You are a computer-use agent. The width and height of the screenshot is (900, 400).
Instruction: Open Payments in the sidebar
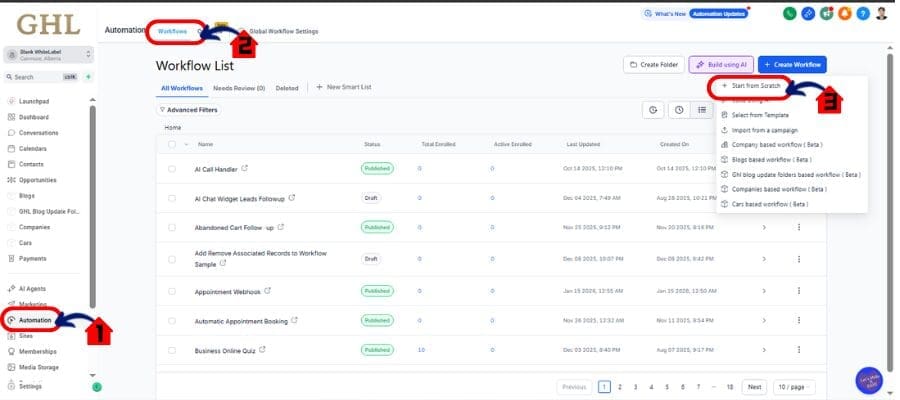click(x=32, y=259)
